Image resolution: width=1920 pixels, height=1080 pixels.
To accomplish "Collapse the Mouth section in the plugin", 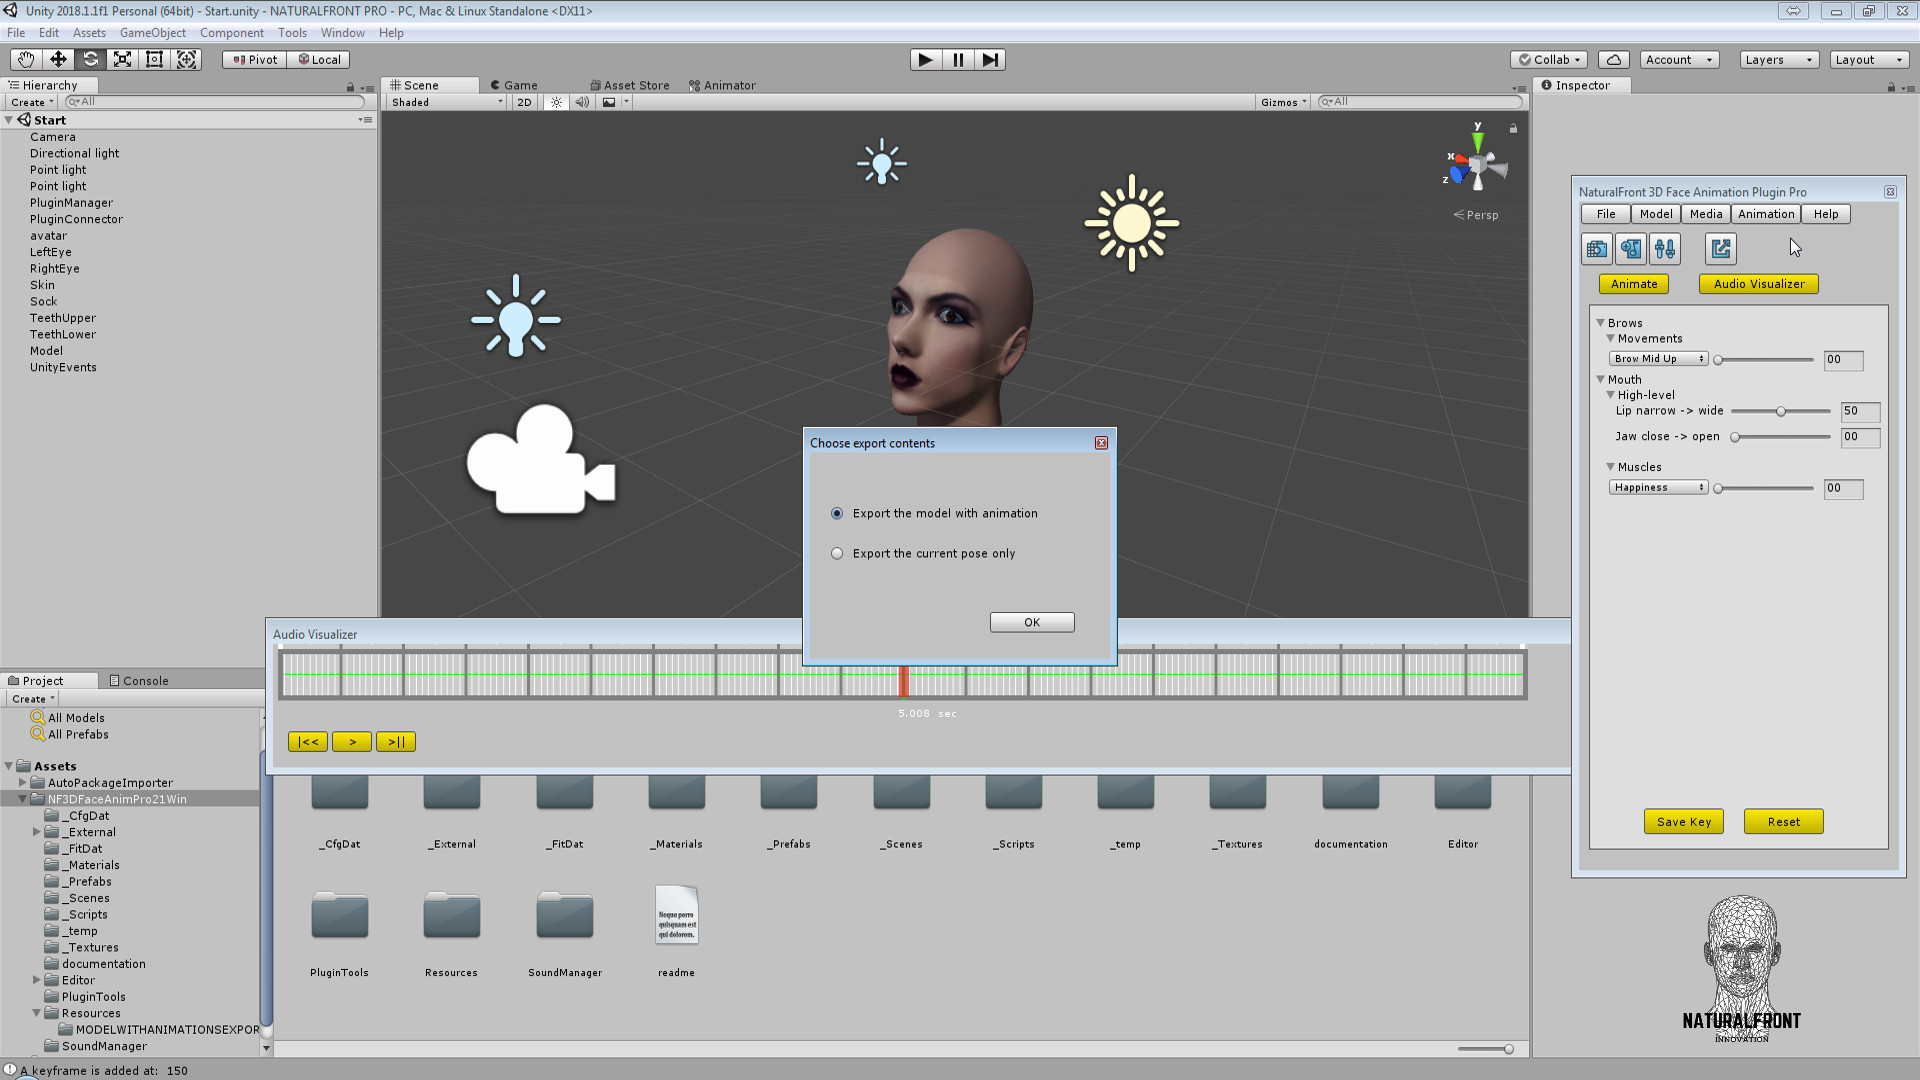I will (1601, 379).
